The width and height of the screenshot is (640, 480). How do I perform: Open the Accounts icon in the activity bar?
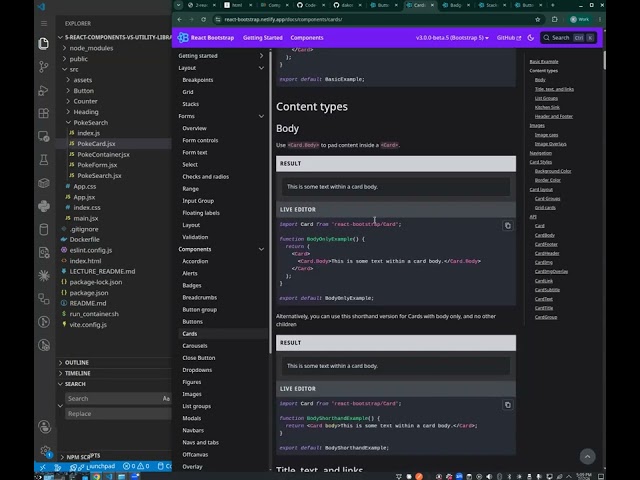click(x=44, y=427)
